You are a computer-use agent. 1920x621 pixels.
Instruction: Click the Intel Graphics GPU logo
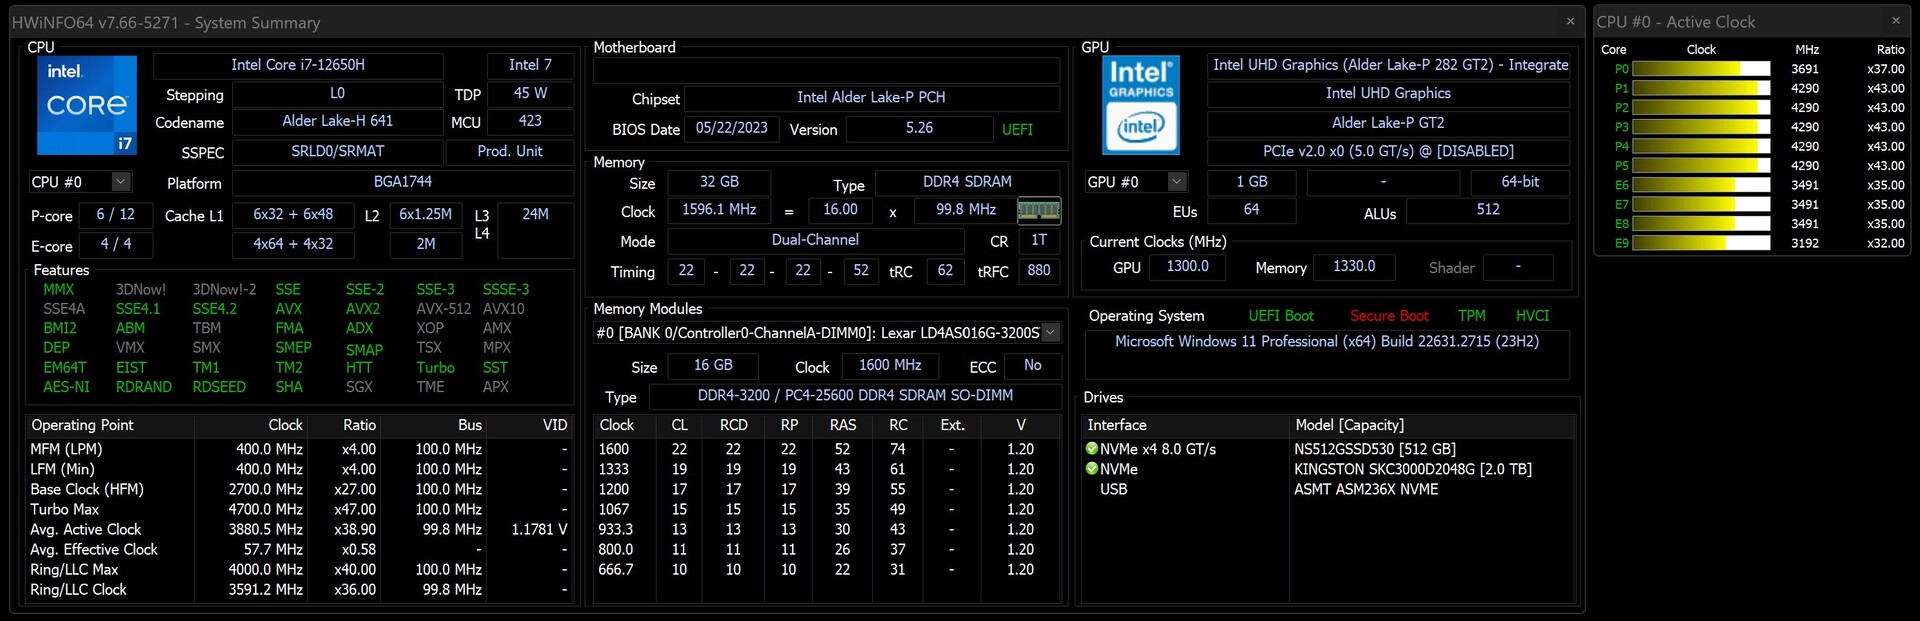pyautogui.click(x=1141, y=105)
